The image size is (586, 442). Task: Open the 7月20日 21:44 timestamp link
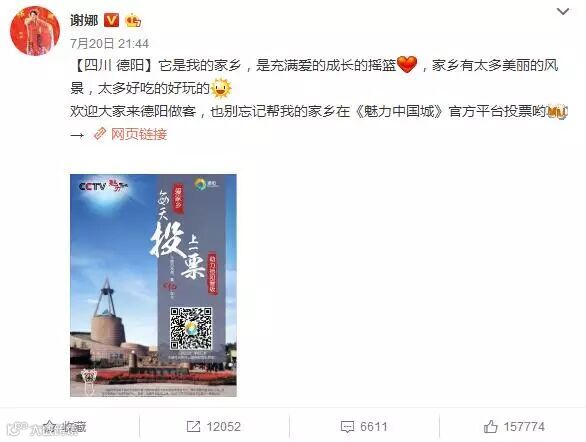click(110, 44)
